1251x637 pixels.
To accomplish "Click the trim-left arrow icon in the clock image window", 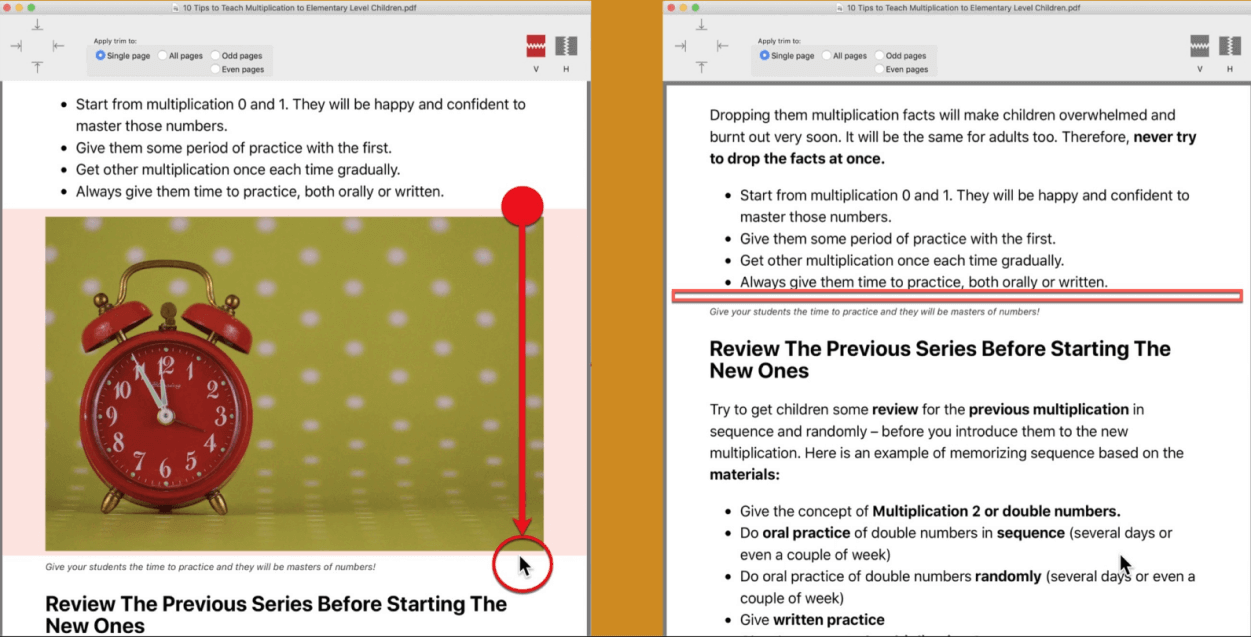I will click(17, 46).
